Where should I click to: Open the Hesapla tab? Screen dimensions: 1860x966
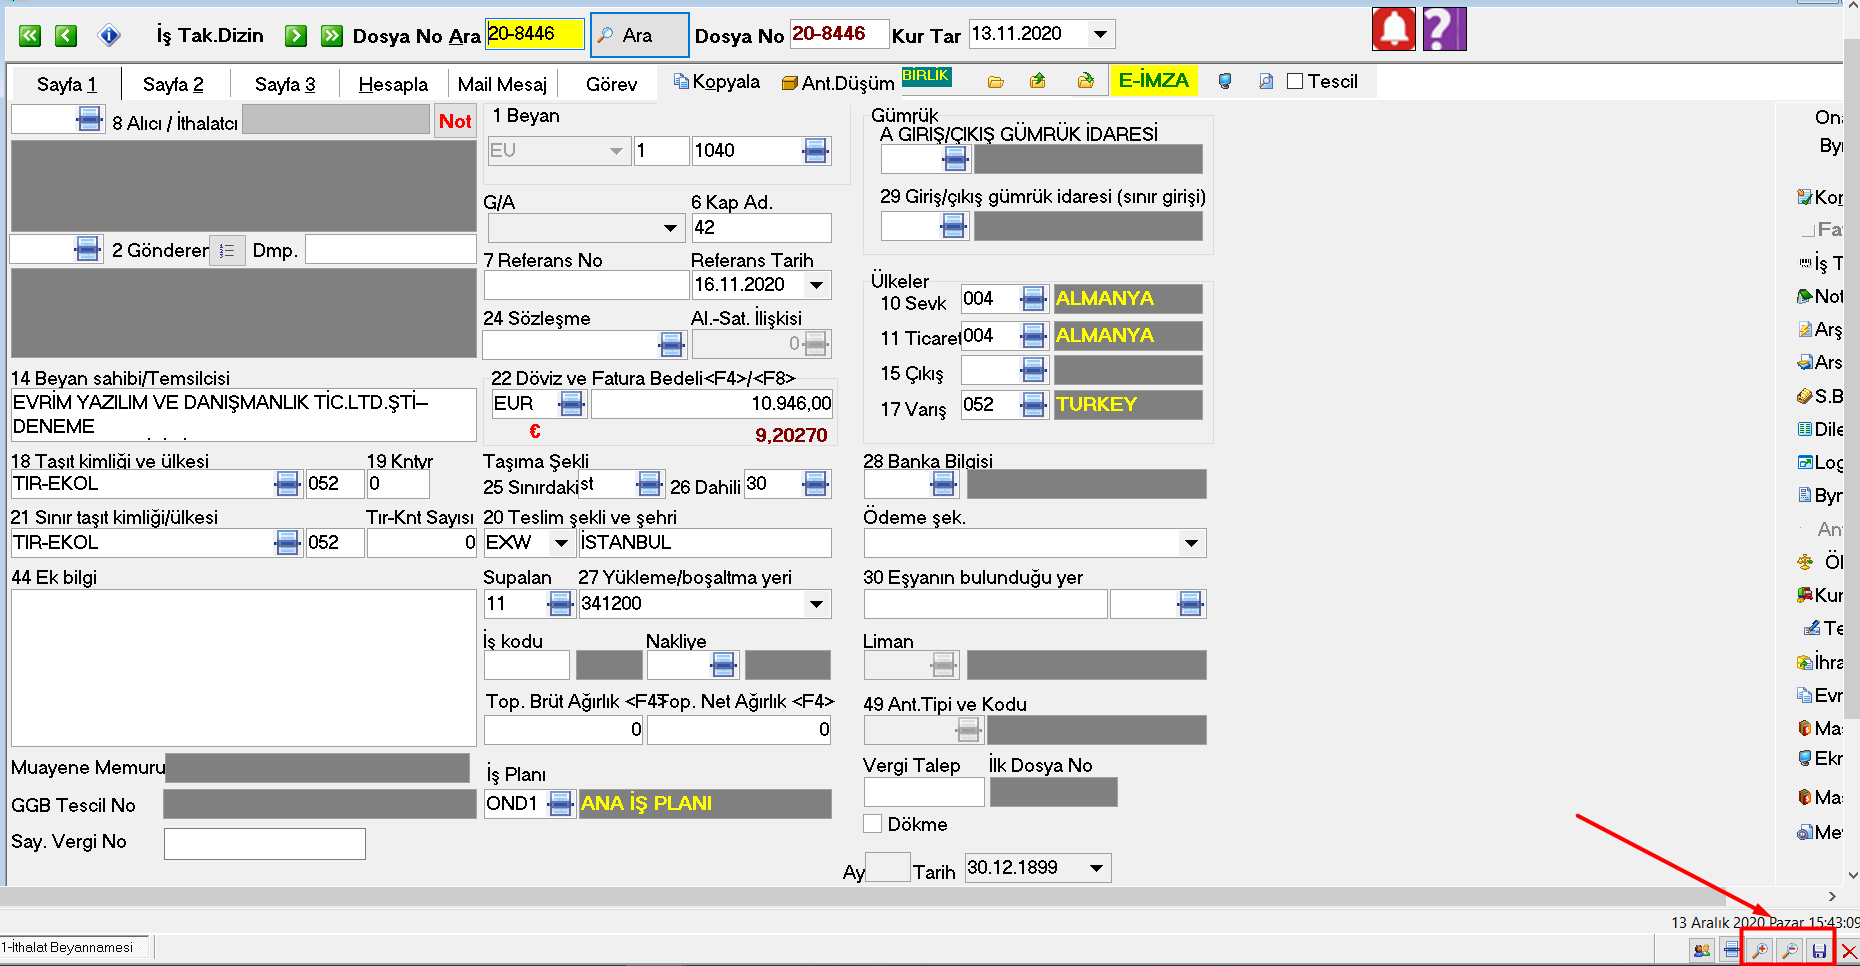point(393,84)
